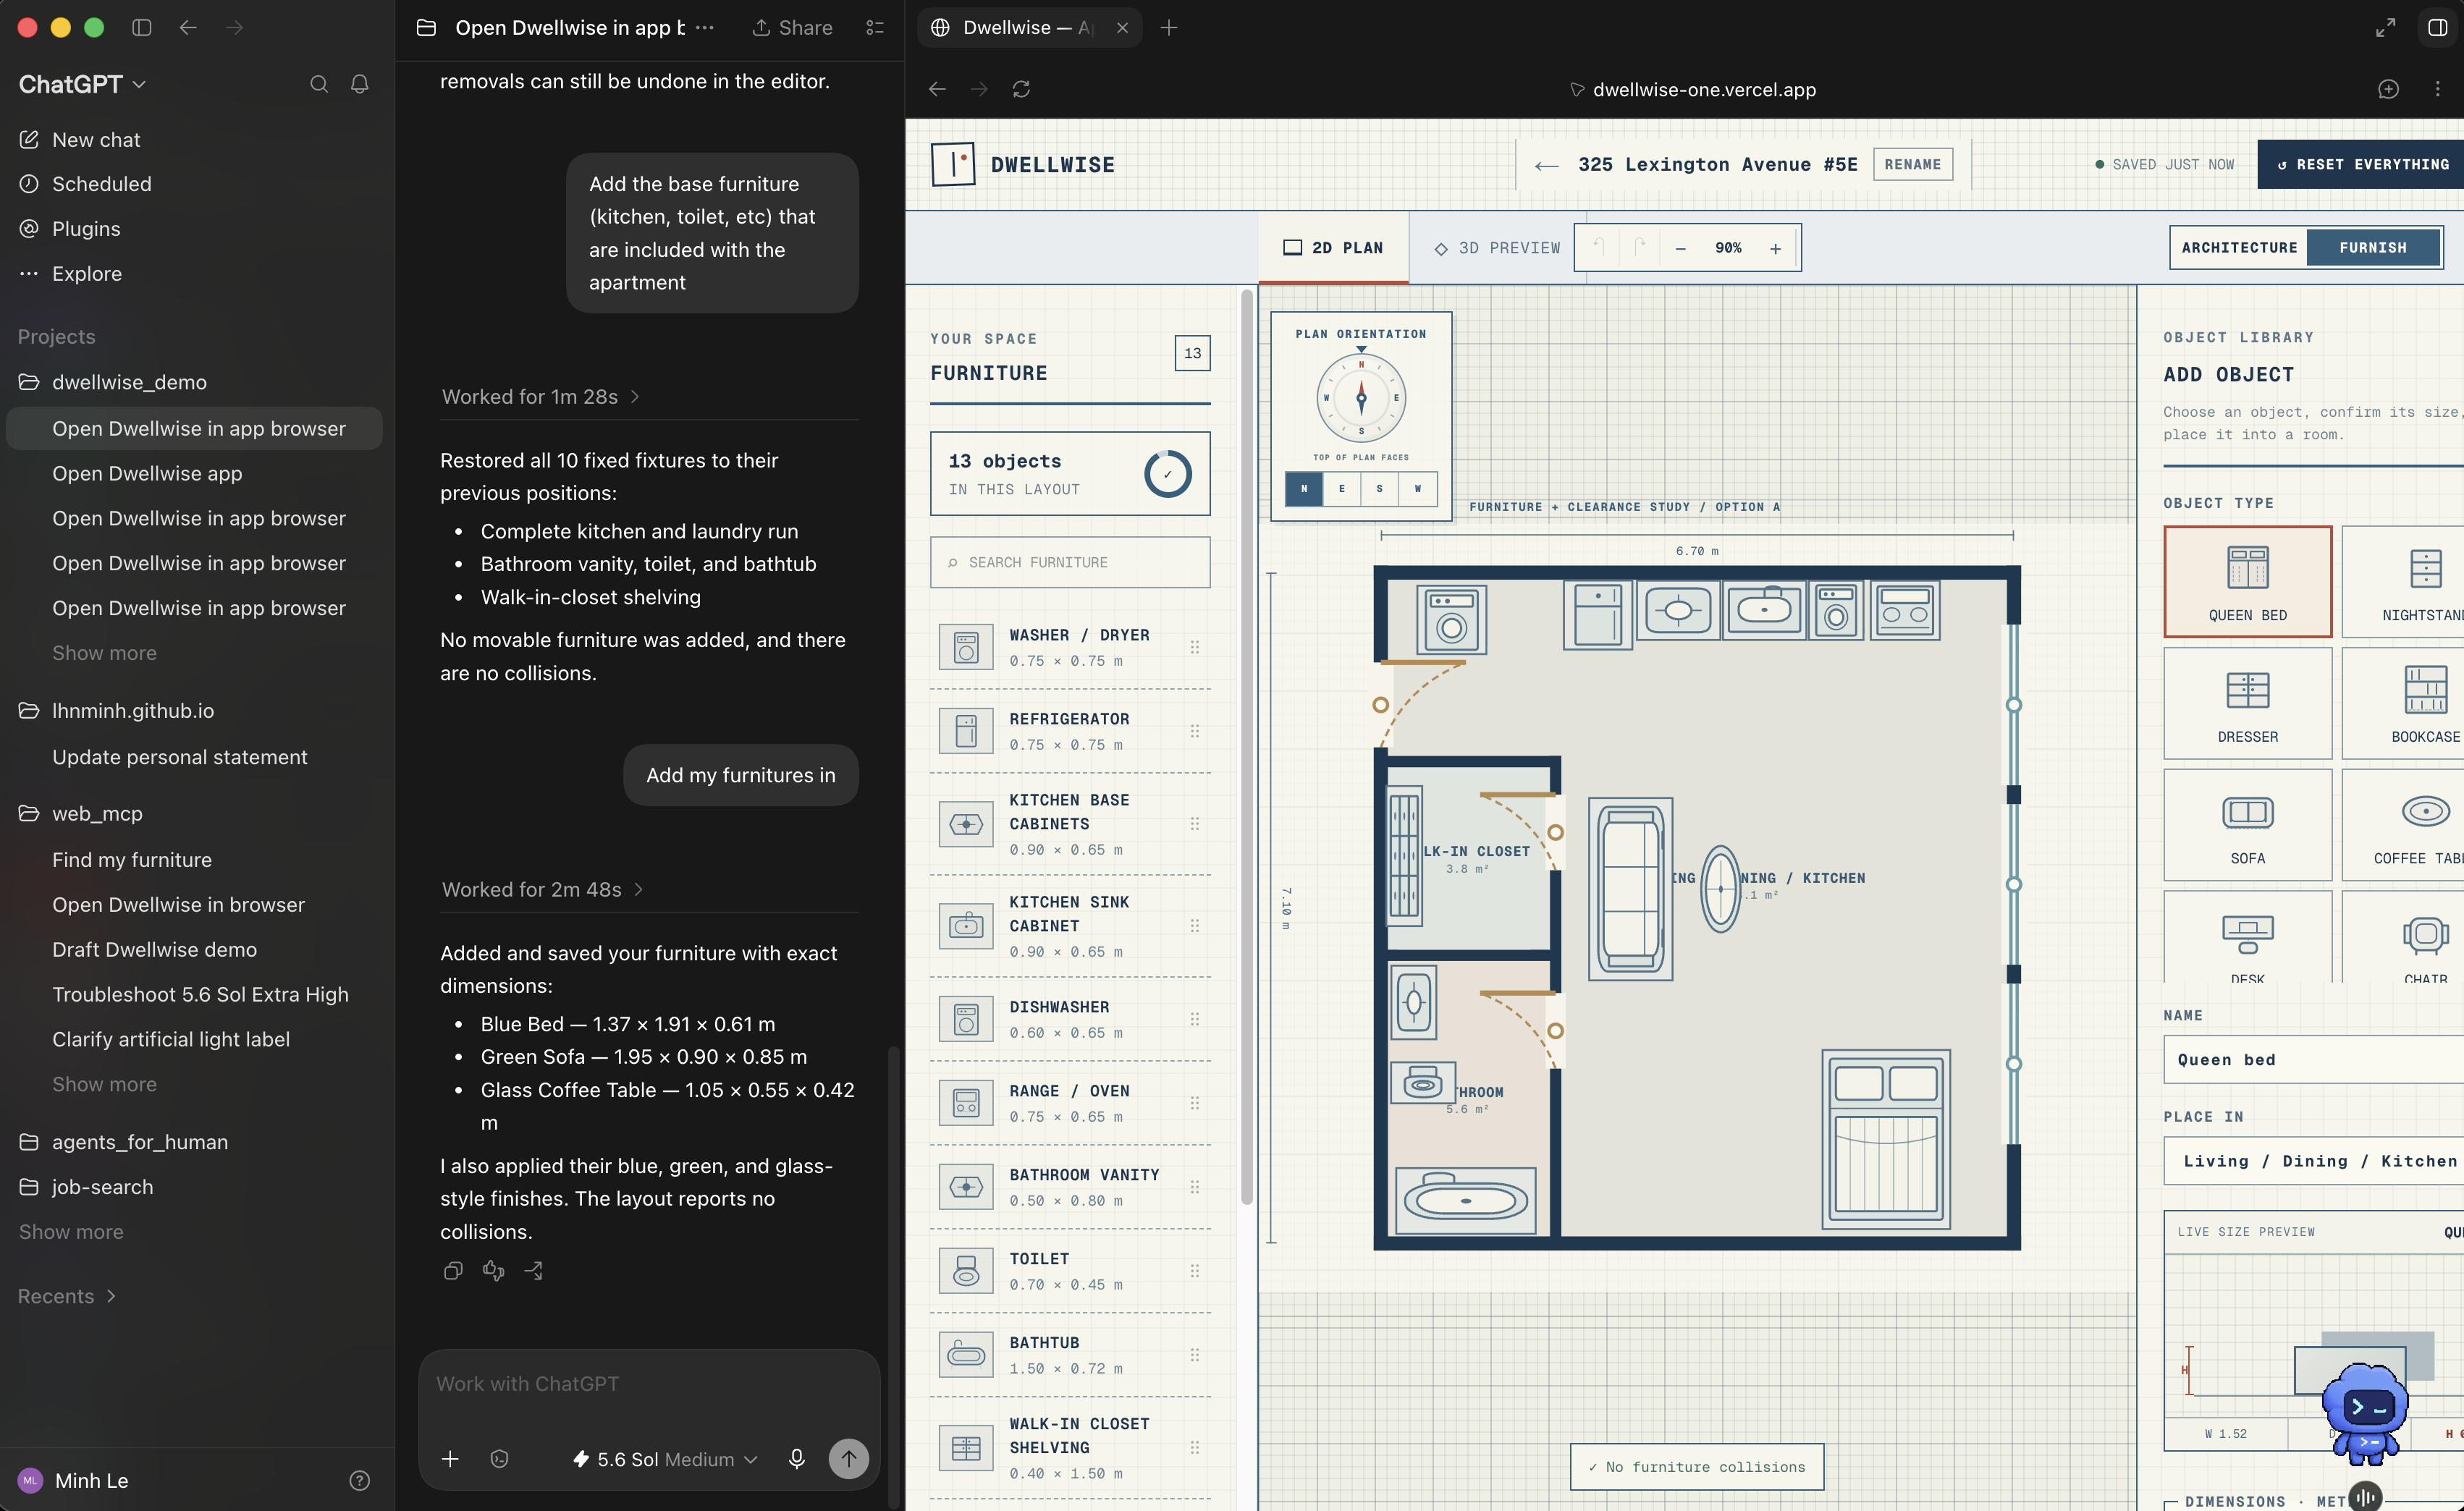2464x1511 pixels.
Task: Set plan orientation to W
Action: point(1418,489)
